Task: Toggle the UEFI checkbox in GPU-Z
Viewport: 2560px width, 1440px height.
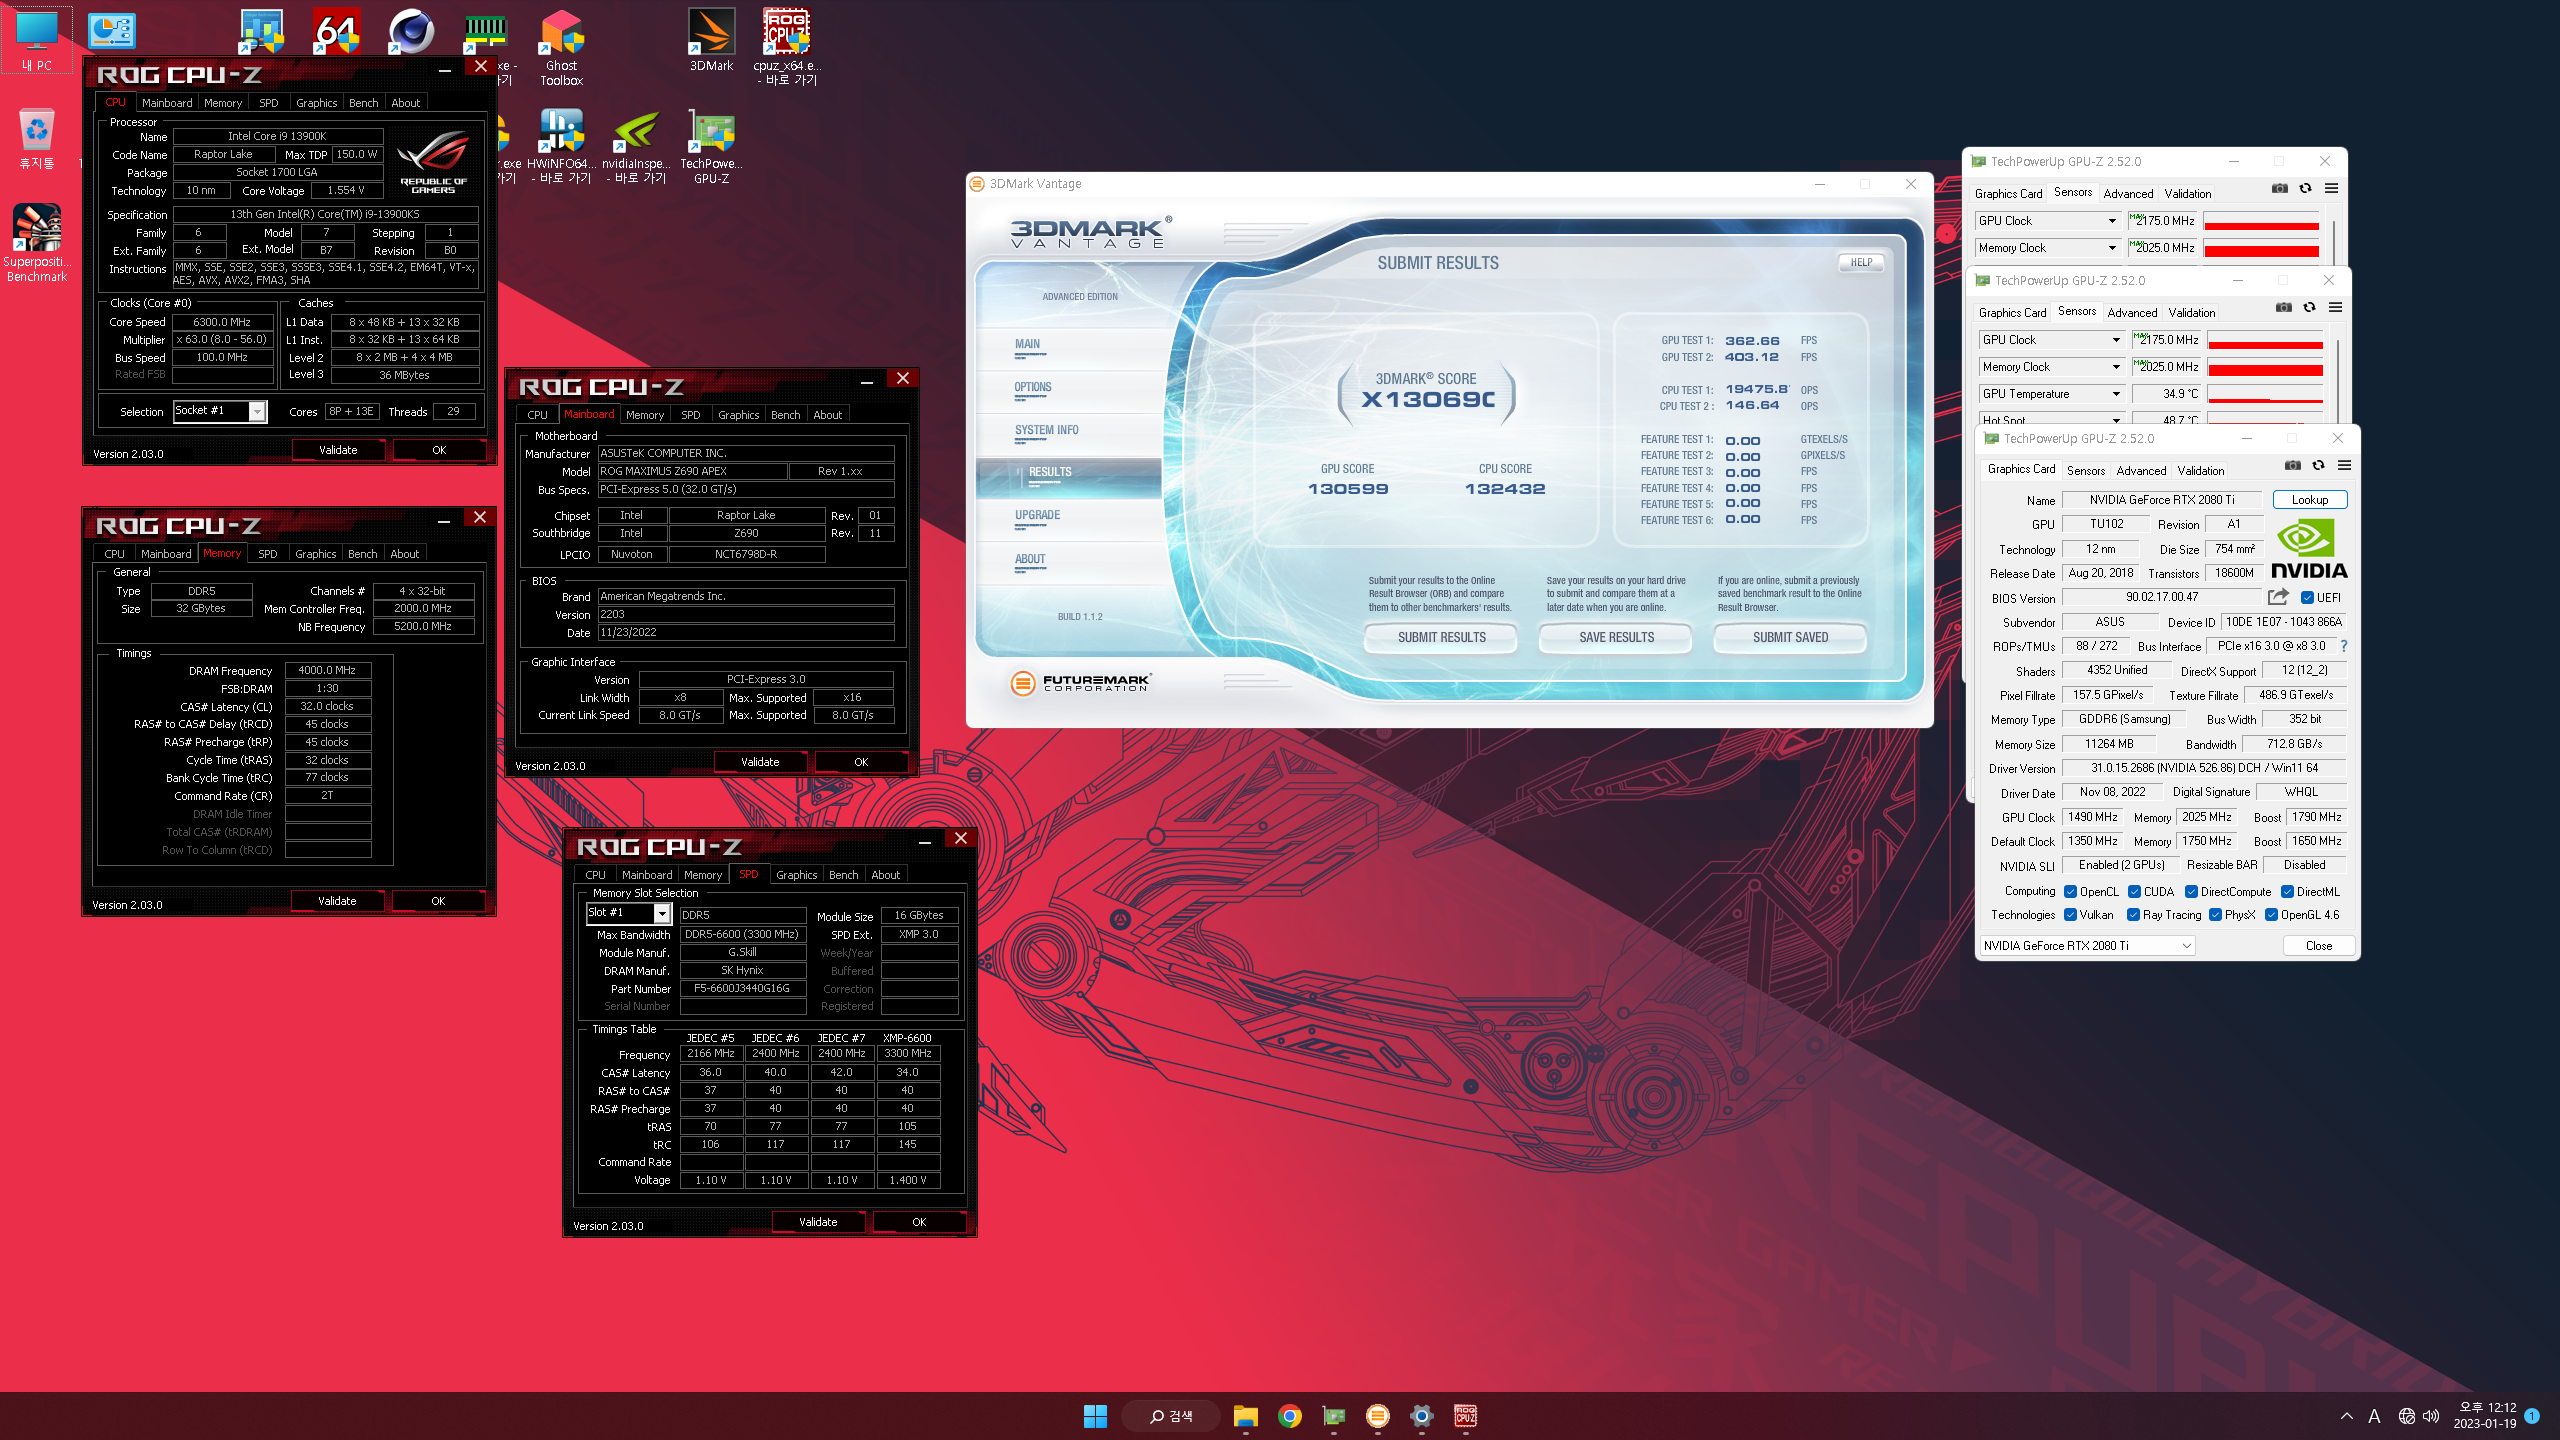Action: coord(2308,598)
